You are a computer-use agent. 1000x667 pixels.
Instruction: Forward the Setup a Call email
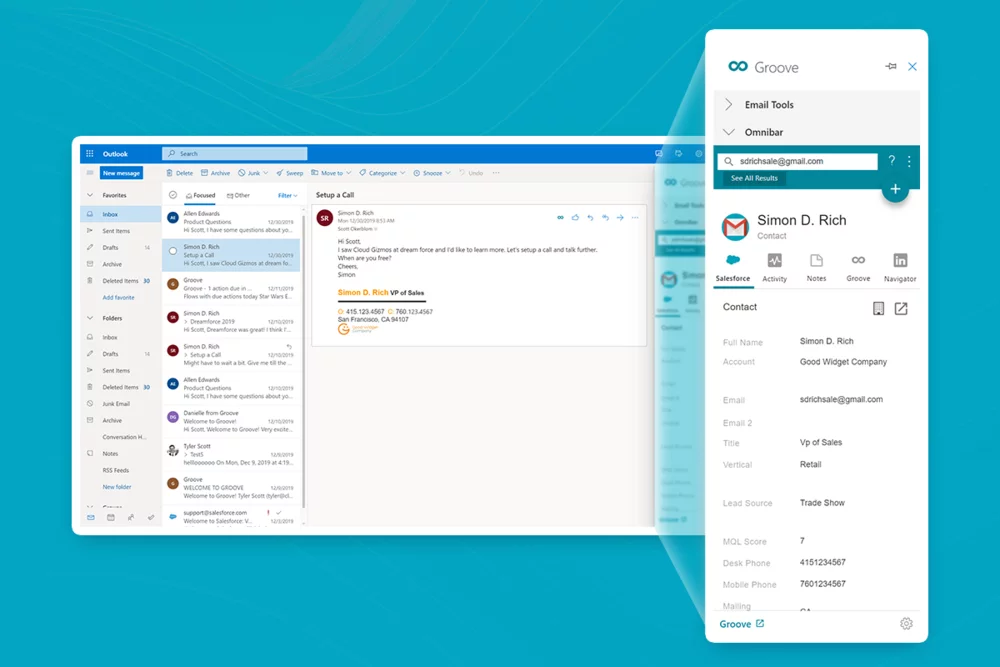620,217
